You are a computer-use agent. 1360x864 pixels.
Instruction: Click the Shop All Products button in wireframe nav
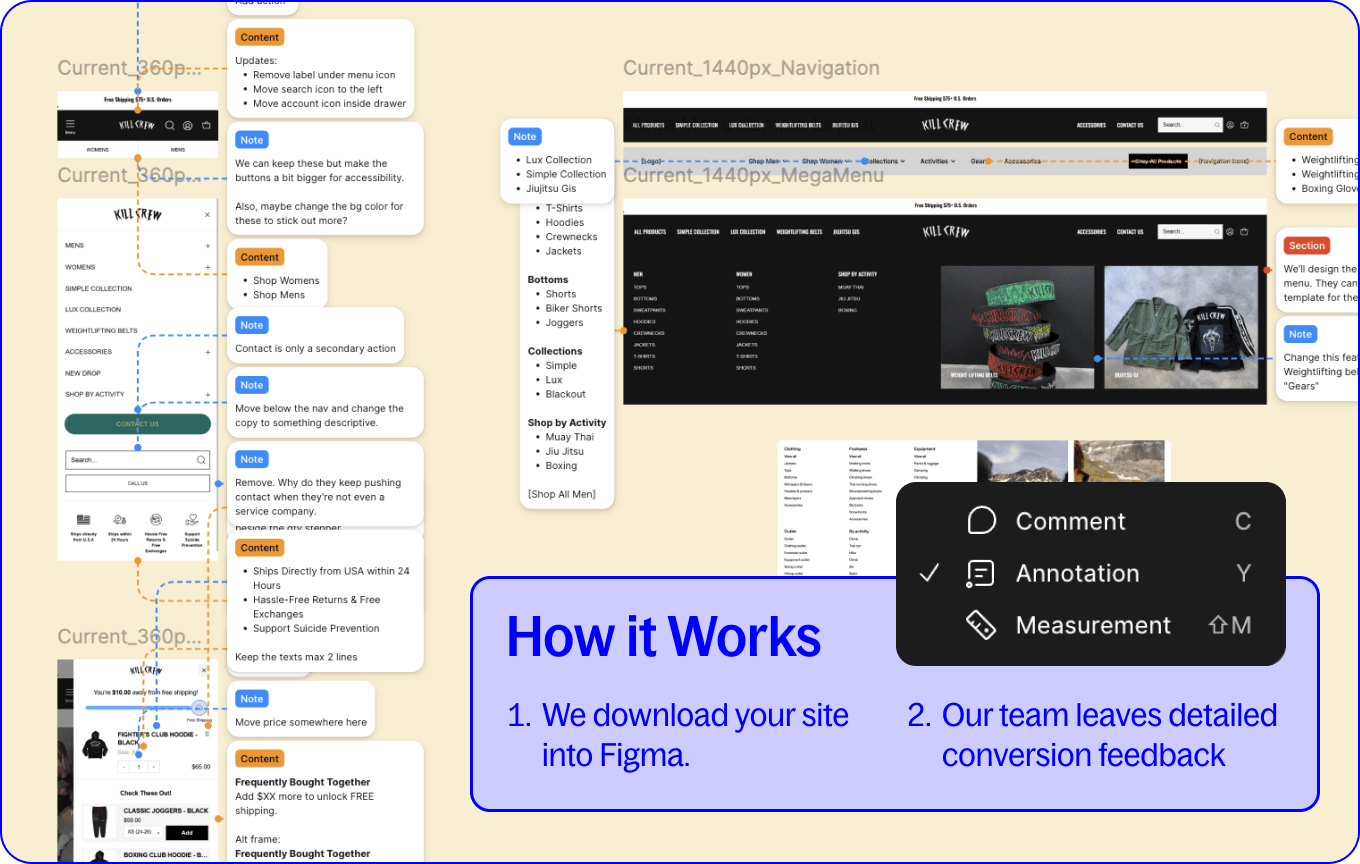coord(1158,161)
